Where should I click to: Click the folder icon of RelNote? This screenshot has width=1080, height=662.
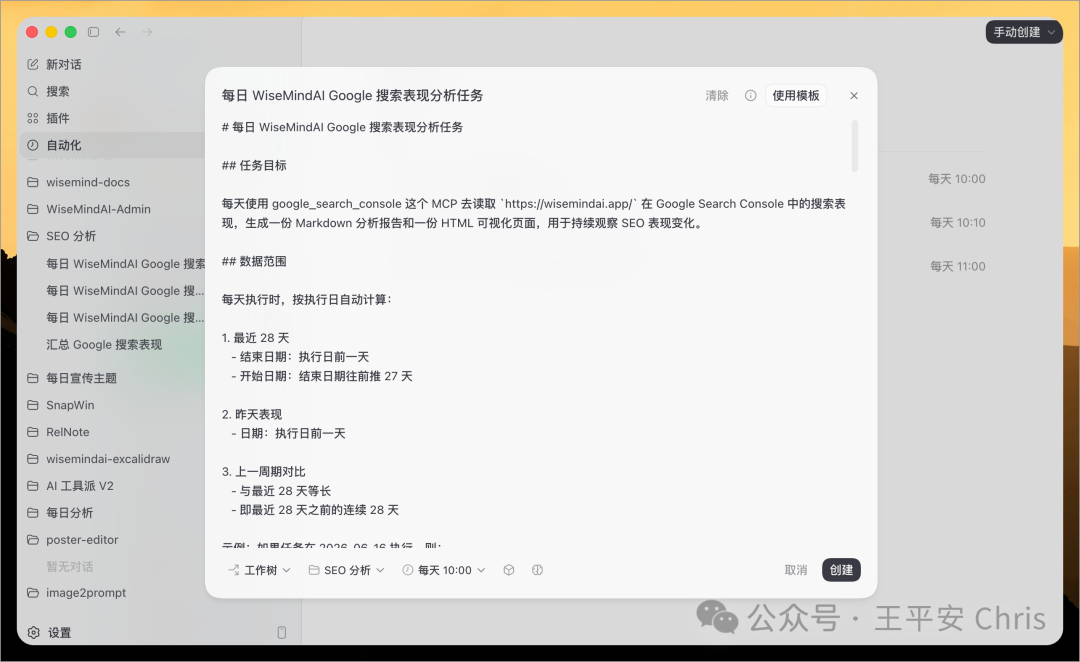[32, 432]
